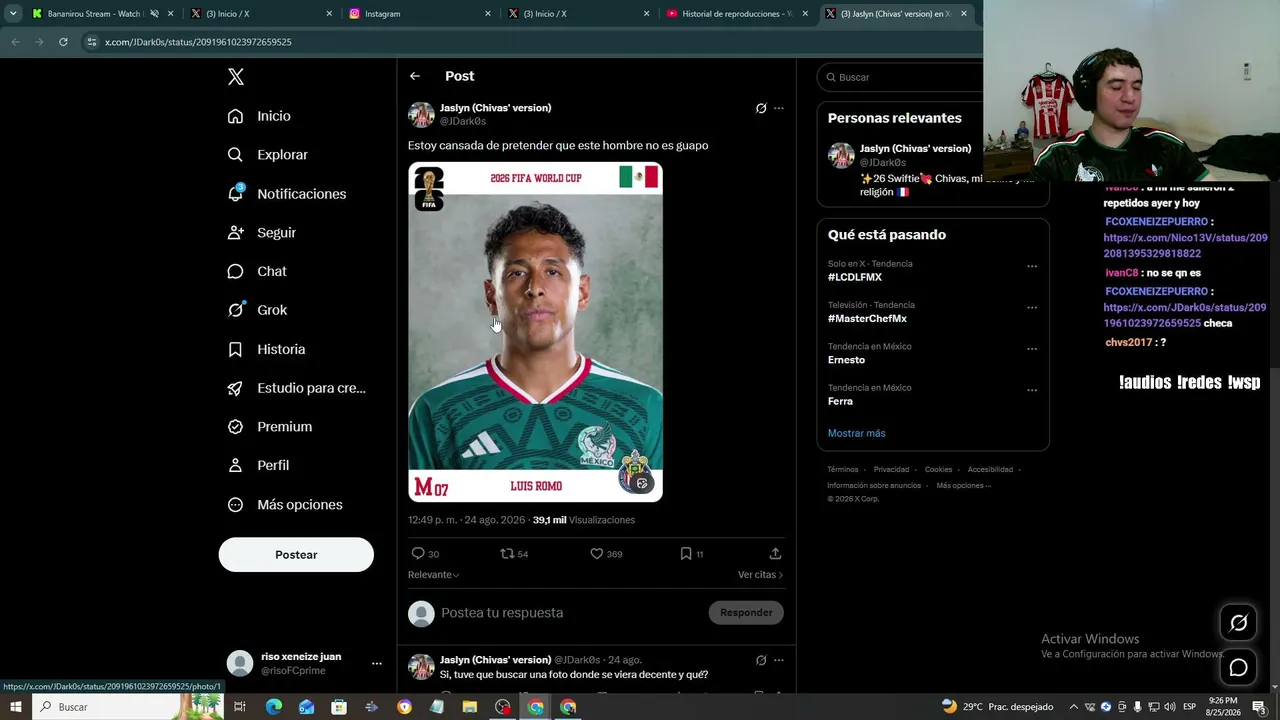Switch to the Instagram tab

pos(420,14)
